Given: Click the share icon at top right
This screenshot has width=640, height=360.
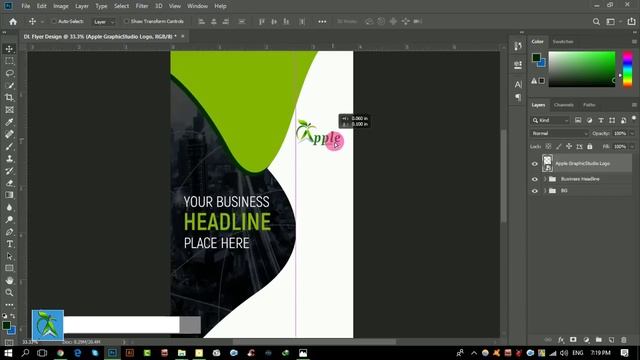Looking at the screenshot, I should click(x=631, y=22).
